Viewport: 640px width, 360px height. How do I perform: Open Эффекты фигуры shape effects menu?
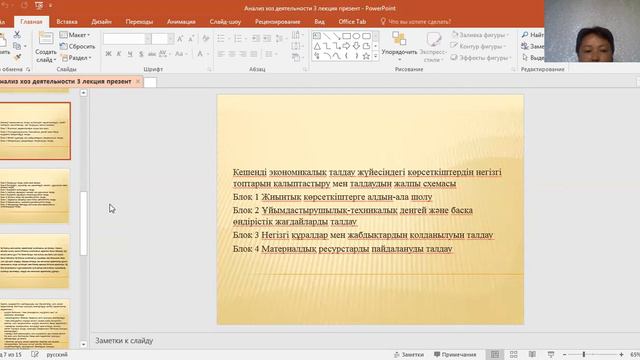point(480,58)
